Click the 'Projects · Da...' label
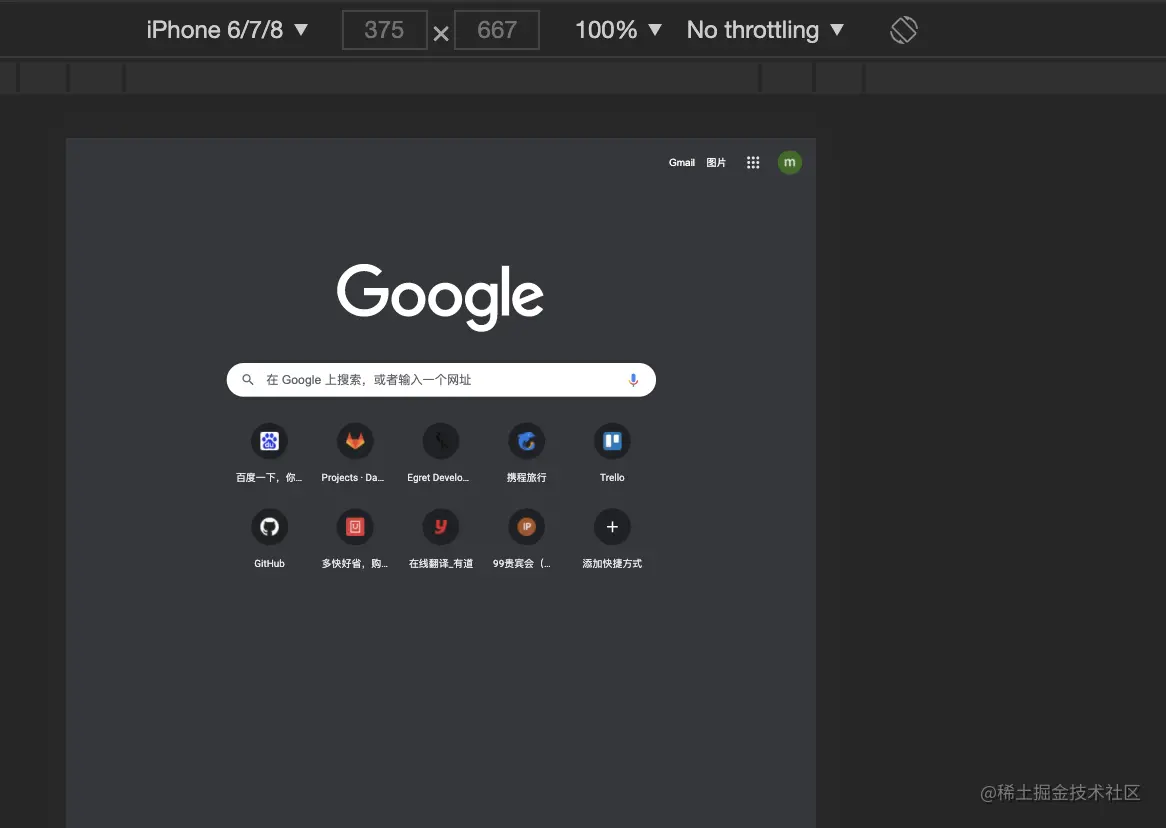The height and width of the screenshot is (828, 1166). [x=352, y=478]
